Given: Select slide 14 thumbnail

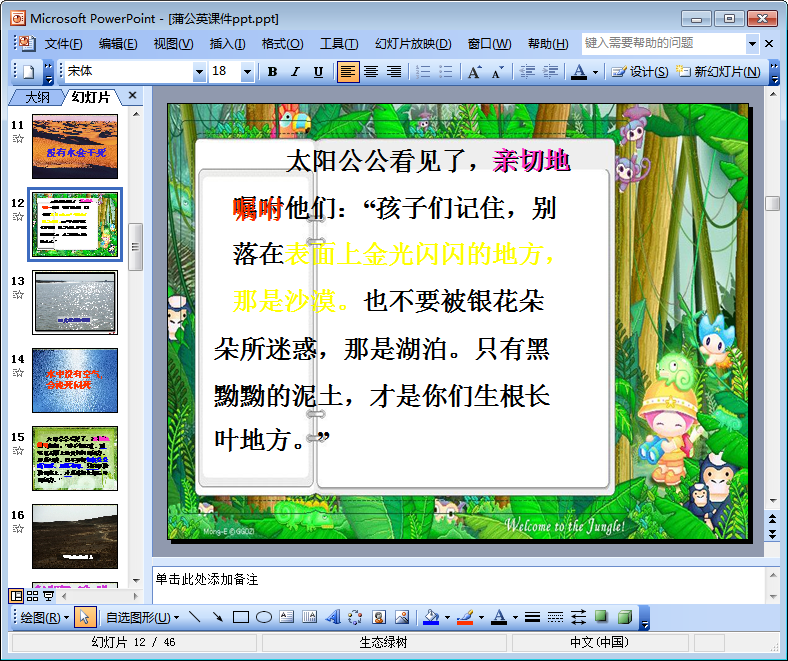Looking at the screenshot, I should [x=75, y=380].
